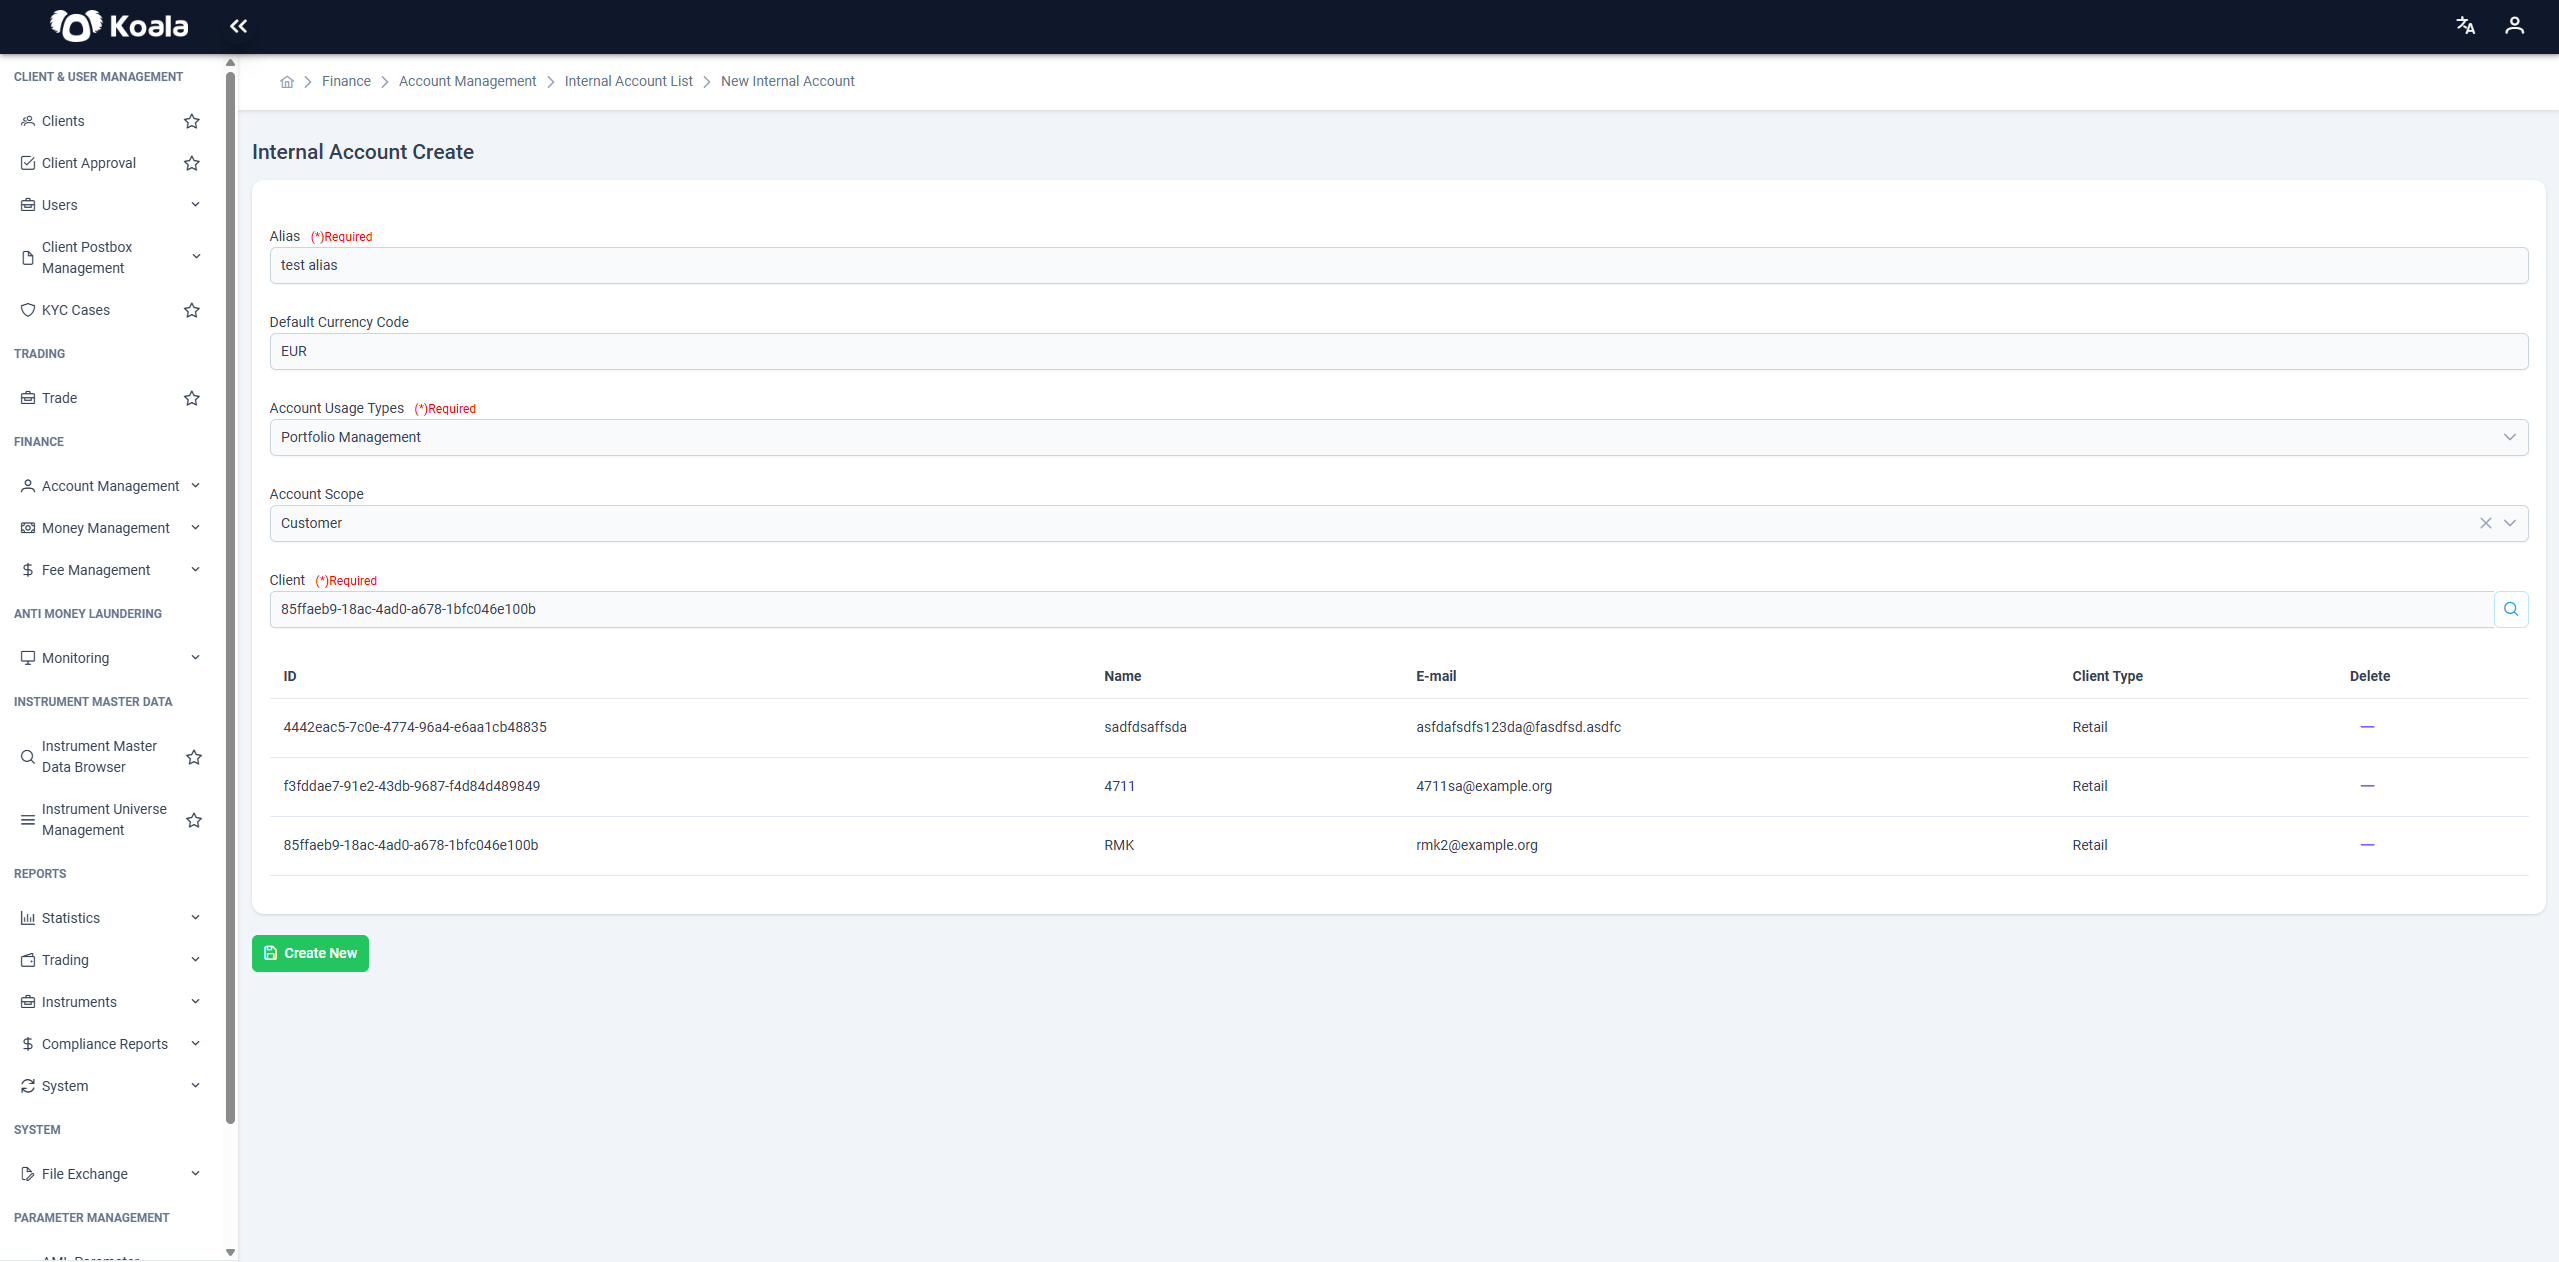This screenshot has width=2559, height=1262.
Task: Click the Name column header
Action: coord(1122,676)
